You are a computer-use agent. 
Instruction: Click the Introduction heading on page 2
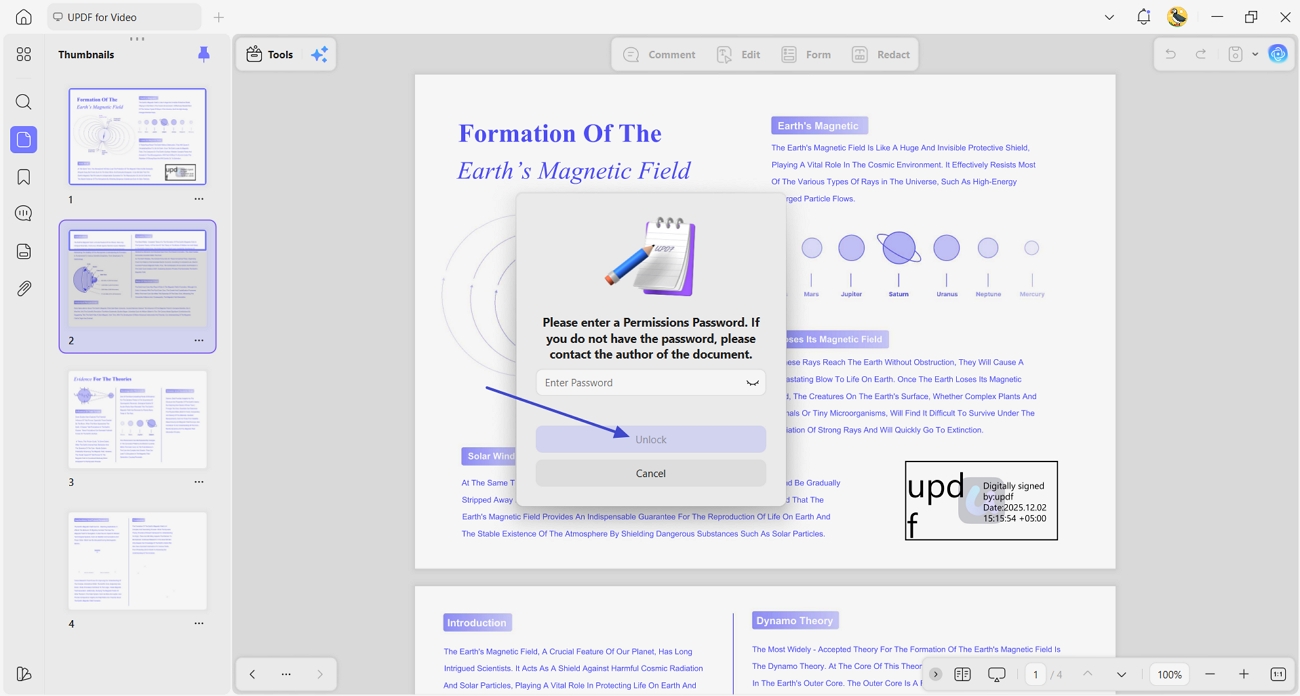click(477, 623)
